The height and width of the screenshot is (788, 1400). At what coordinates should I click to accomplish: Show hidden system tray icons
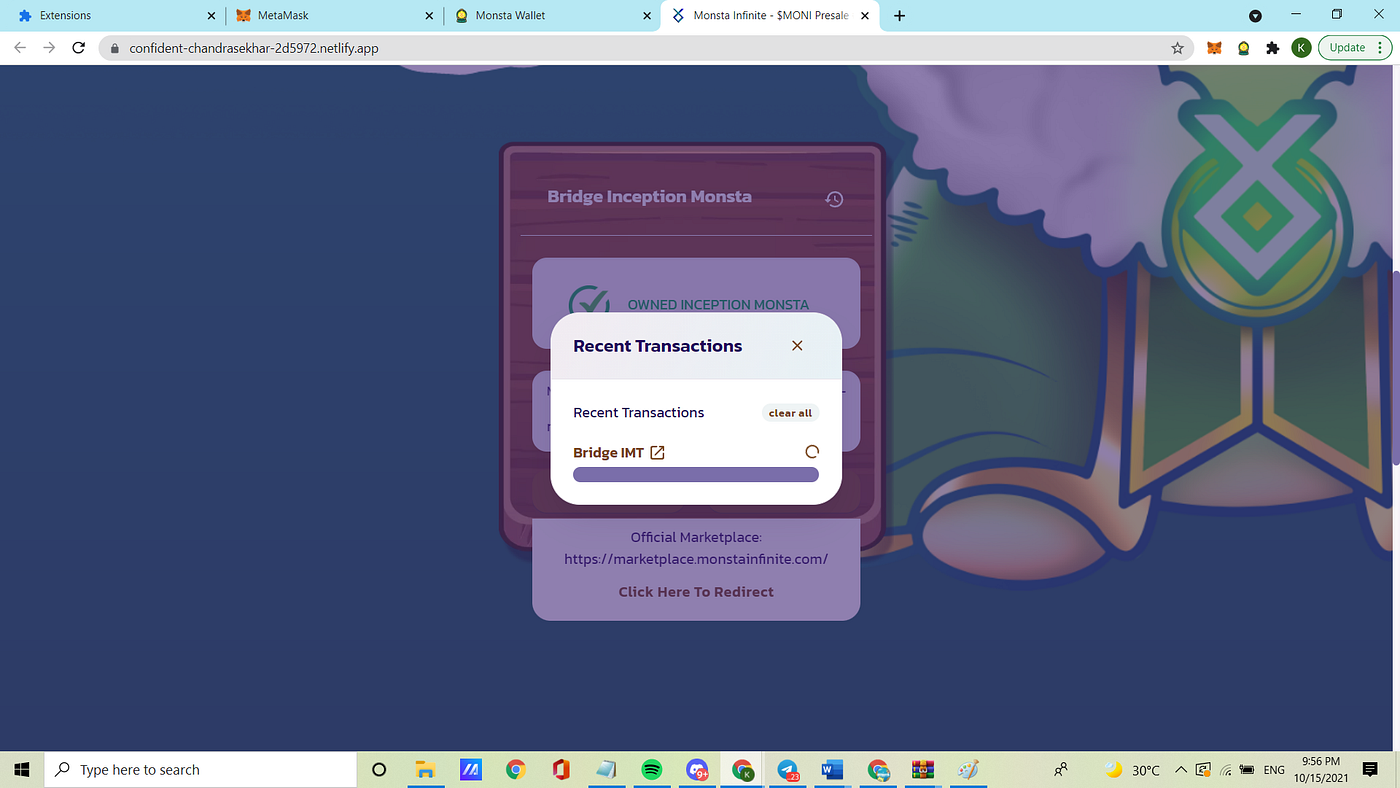click(1181, 770)
